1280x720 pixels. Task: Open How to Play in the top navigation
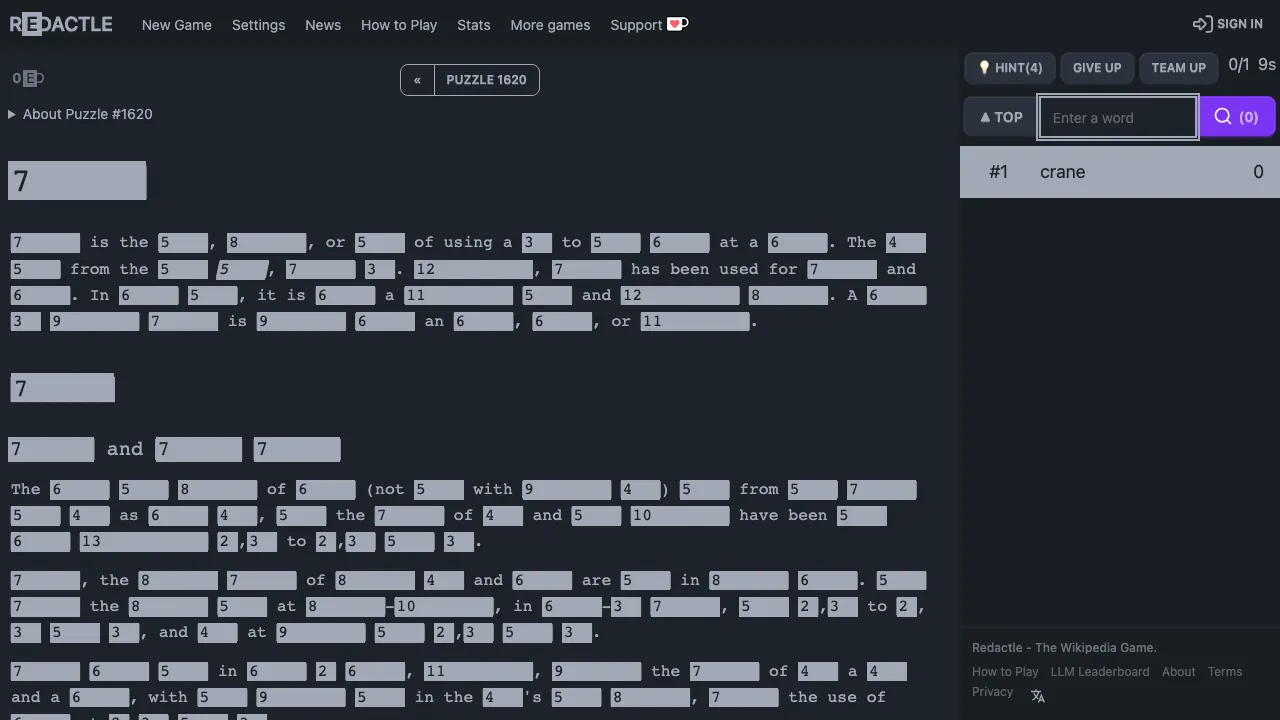click(399, 25)
